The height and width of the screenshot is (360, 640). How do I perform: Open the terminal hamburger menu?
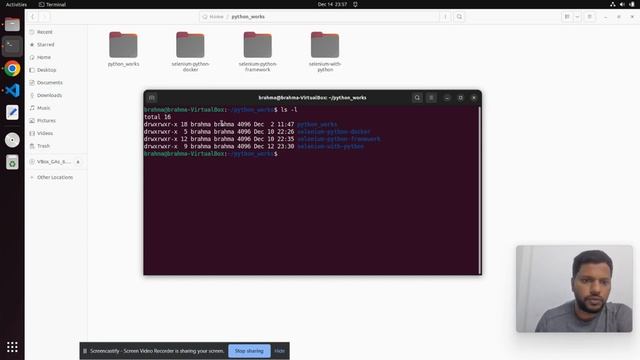pos(431,98)
